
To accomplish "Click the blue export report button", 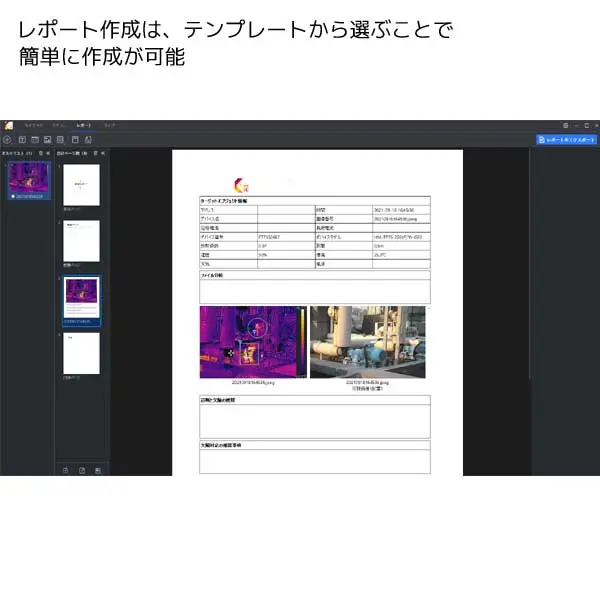I will pyautogui.click(x=566, y=140).
